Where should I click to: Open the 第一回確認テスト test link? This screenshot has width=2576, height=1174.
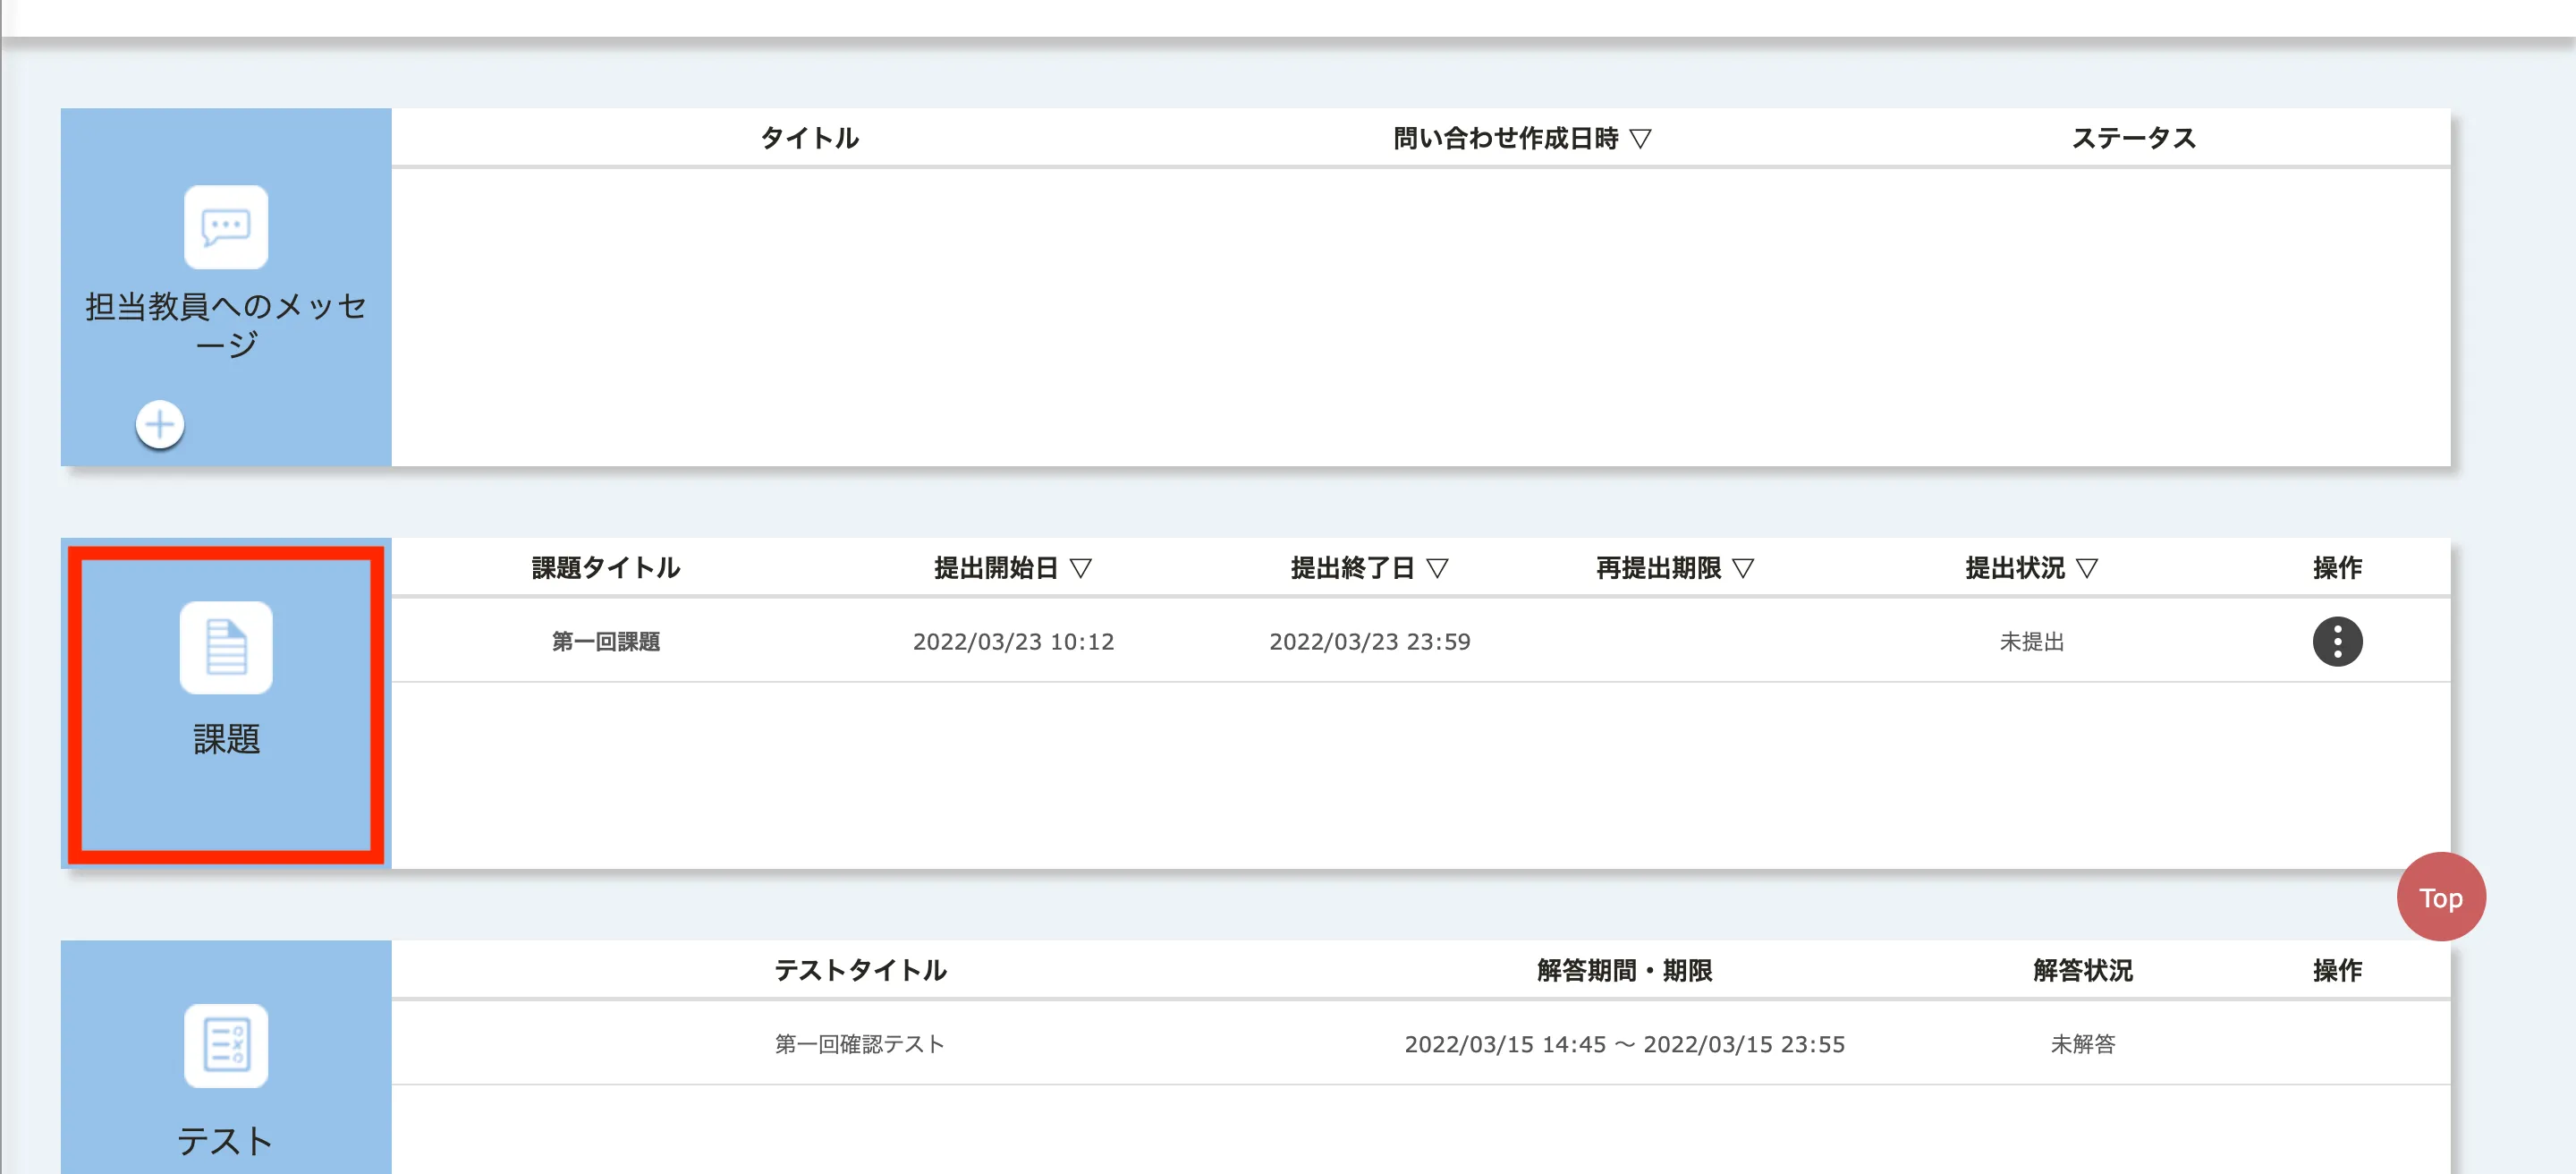(x=859, y=1044)
